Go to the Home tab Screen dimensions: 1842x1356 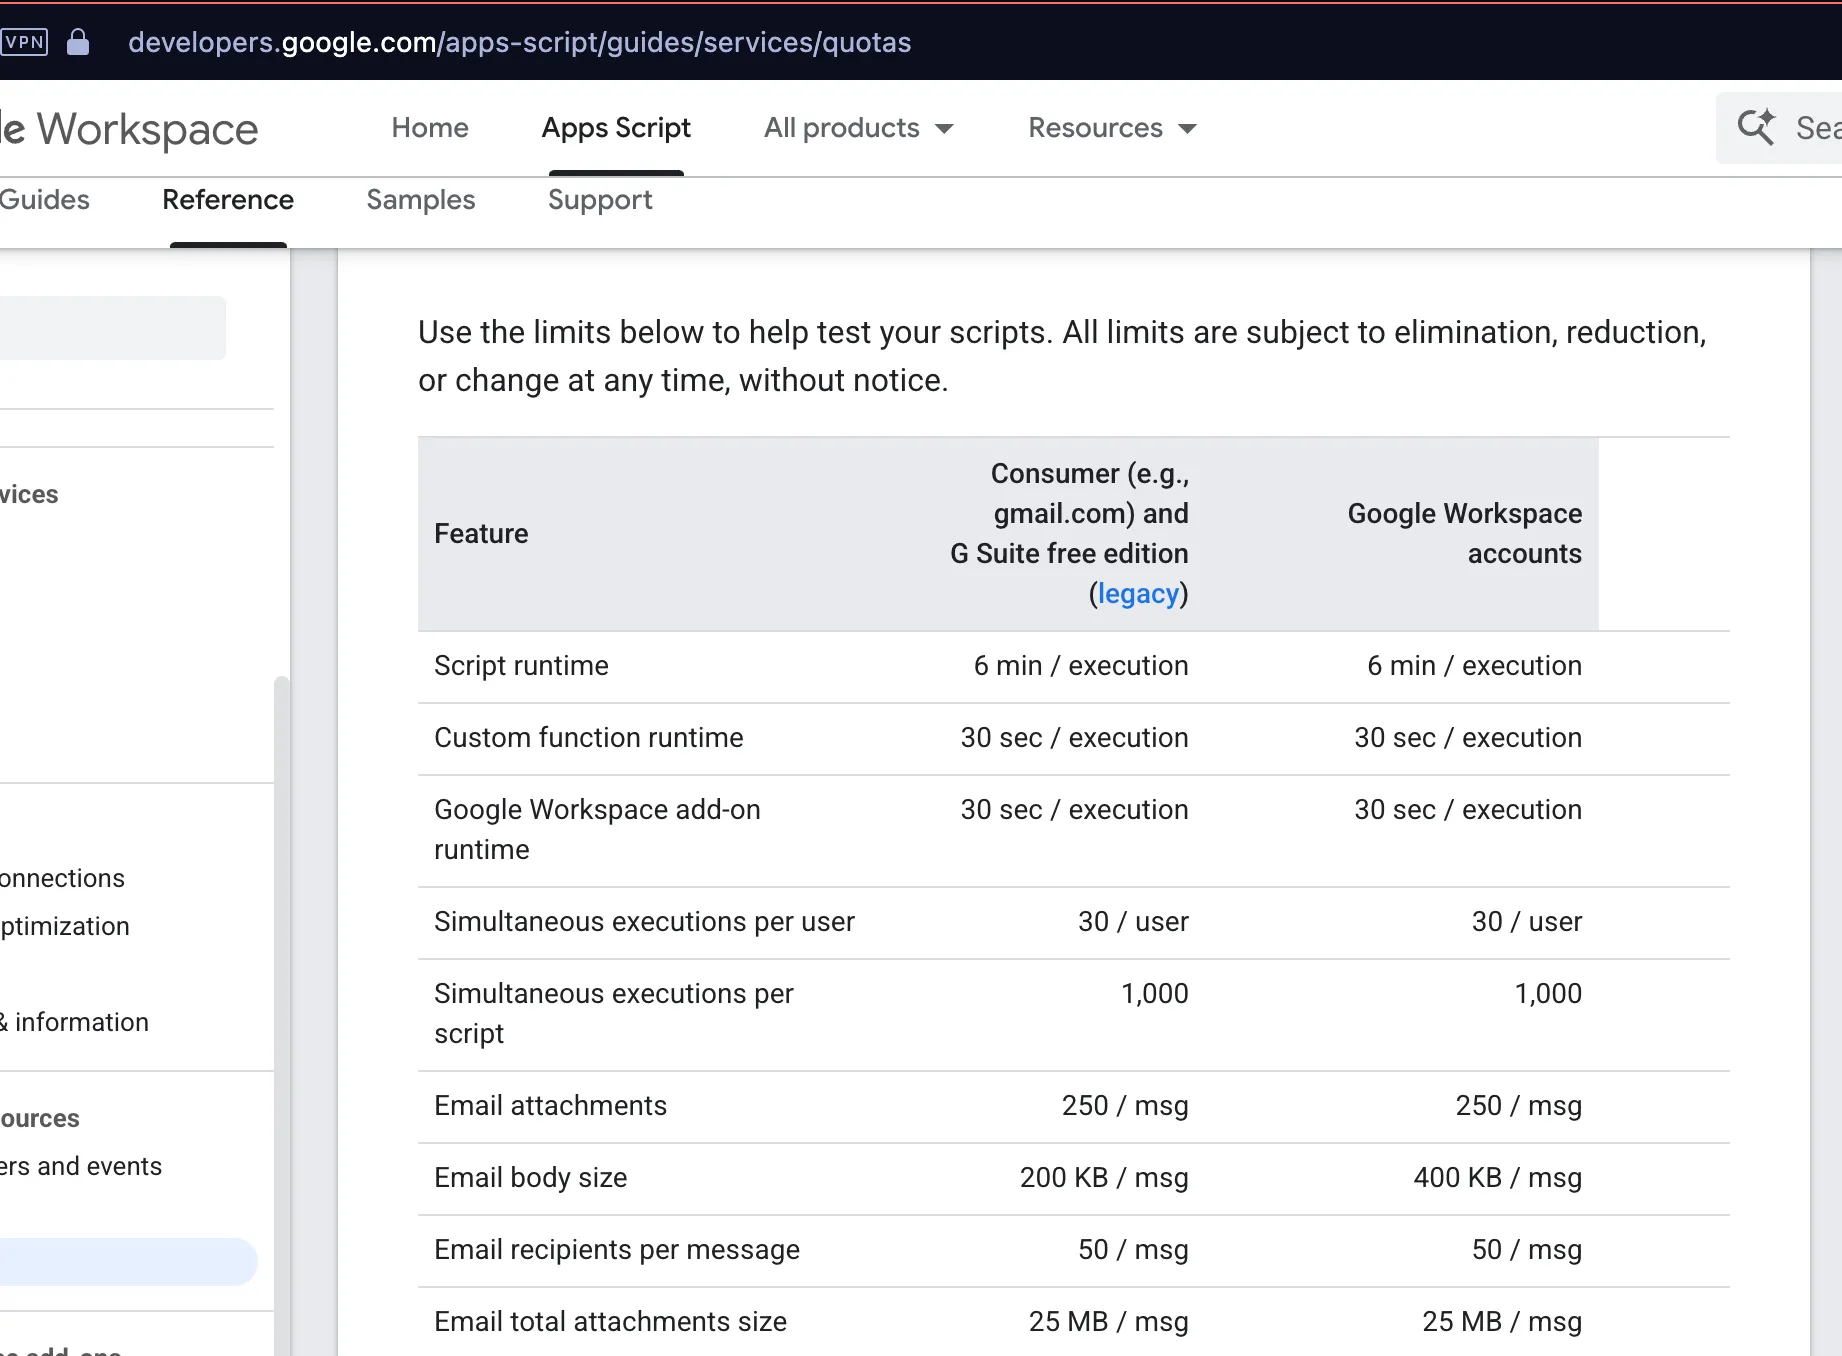tap(430, 128)
